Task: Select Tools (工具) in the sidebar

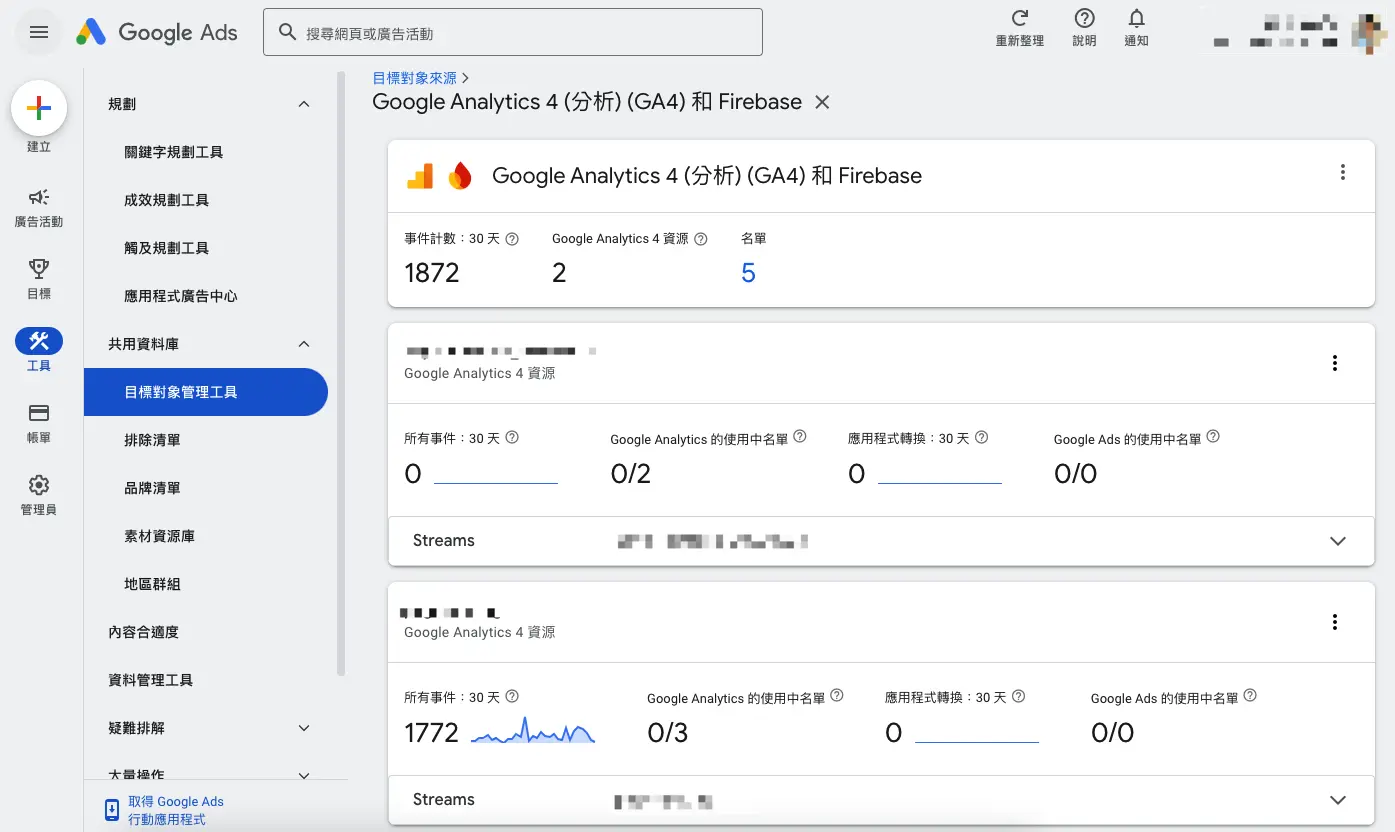Action: tap(39, 351)
